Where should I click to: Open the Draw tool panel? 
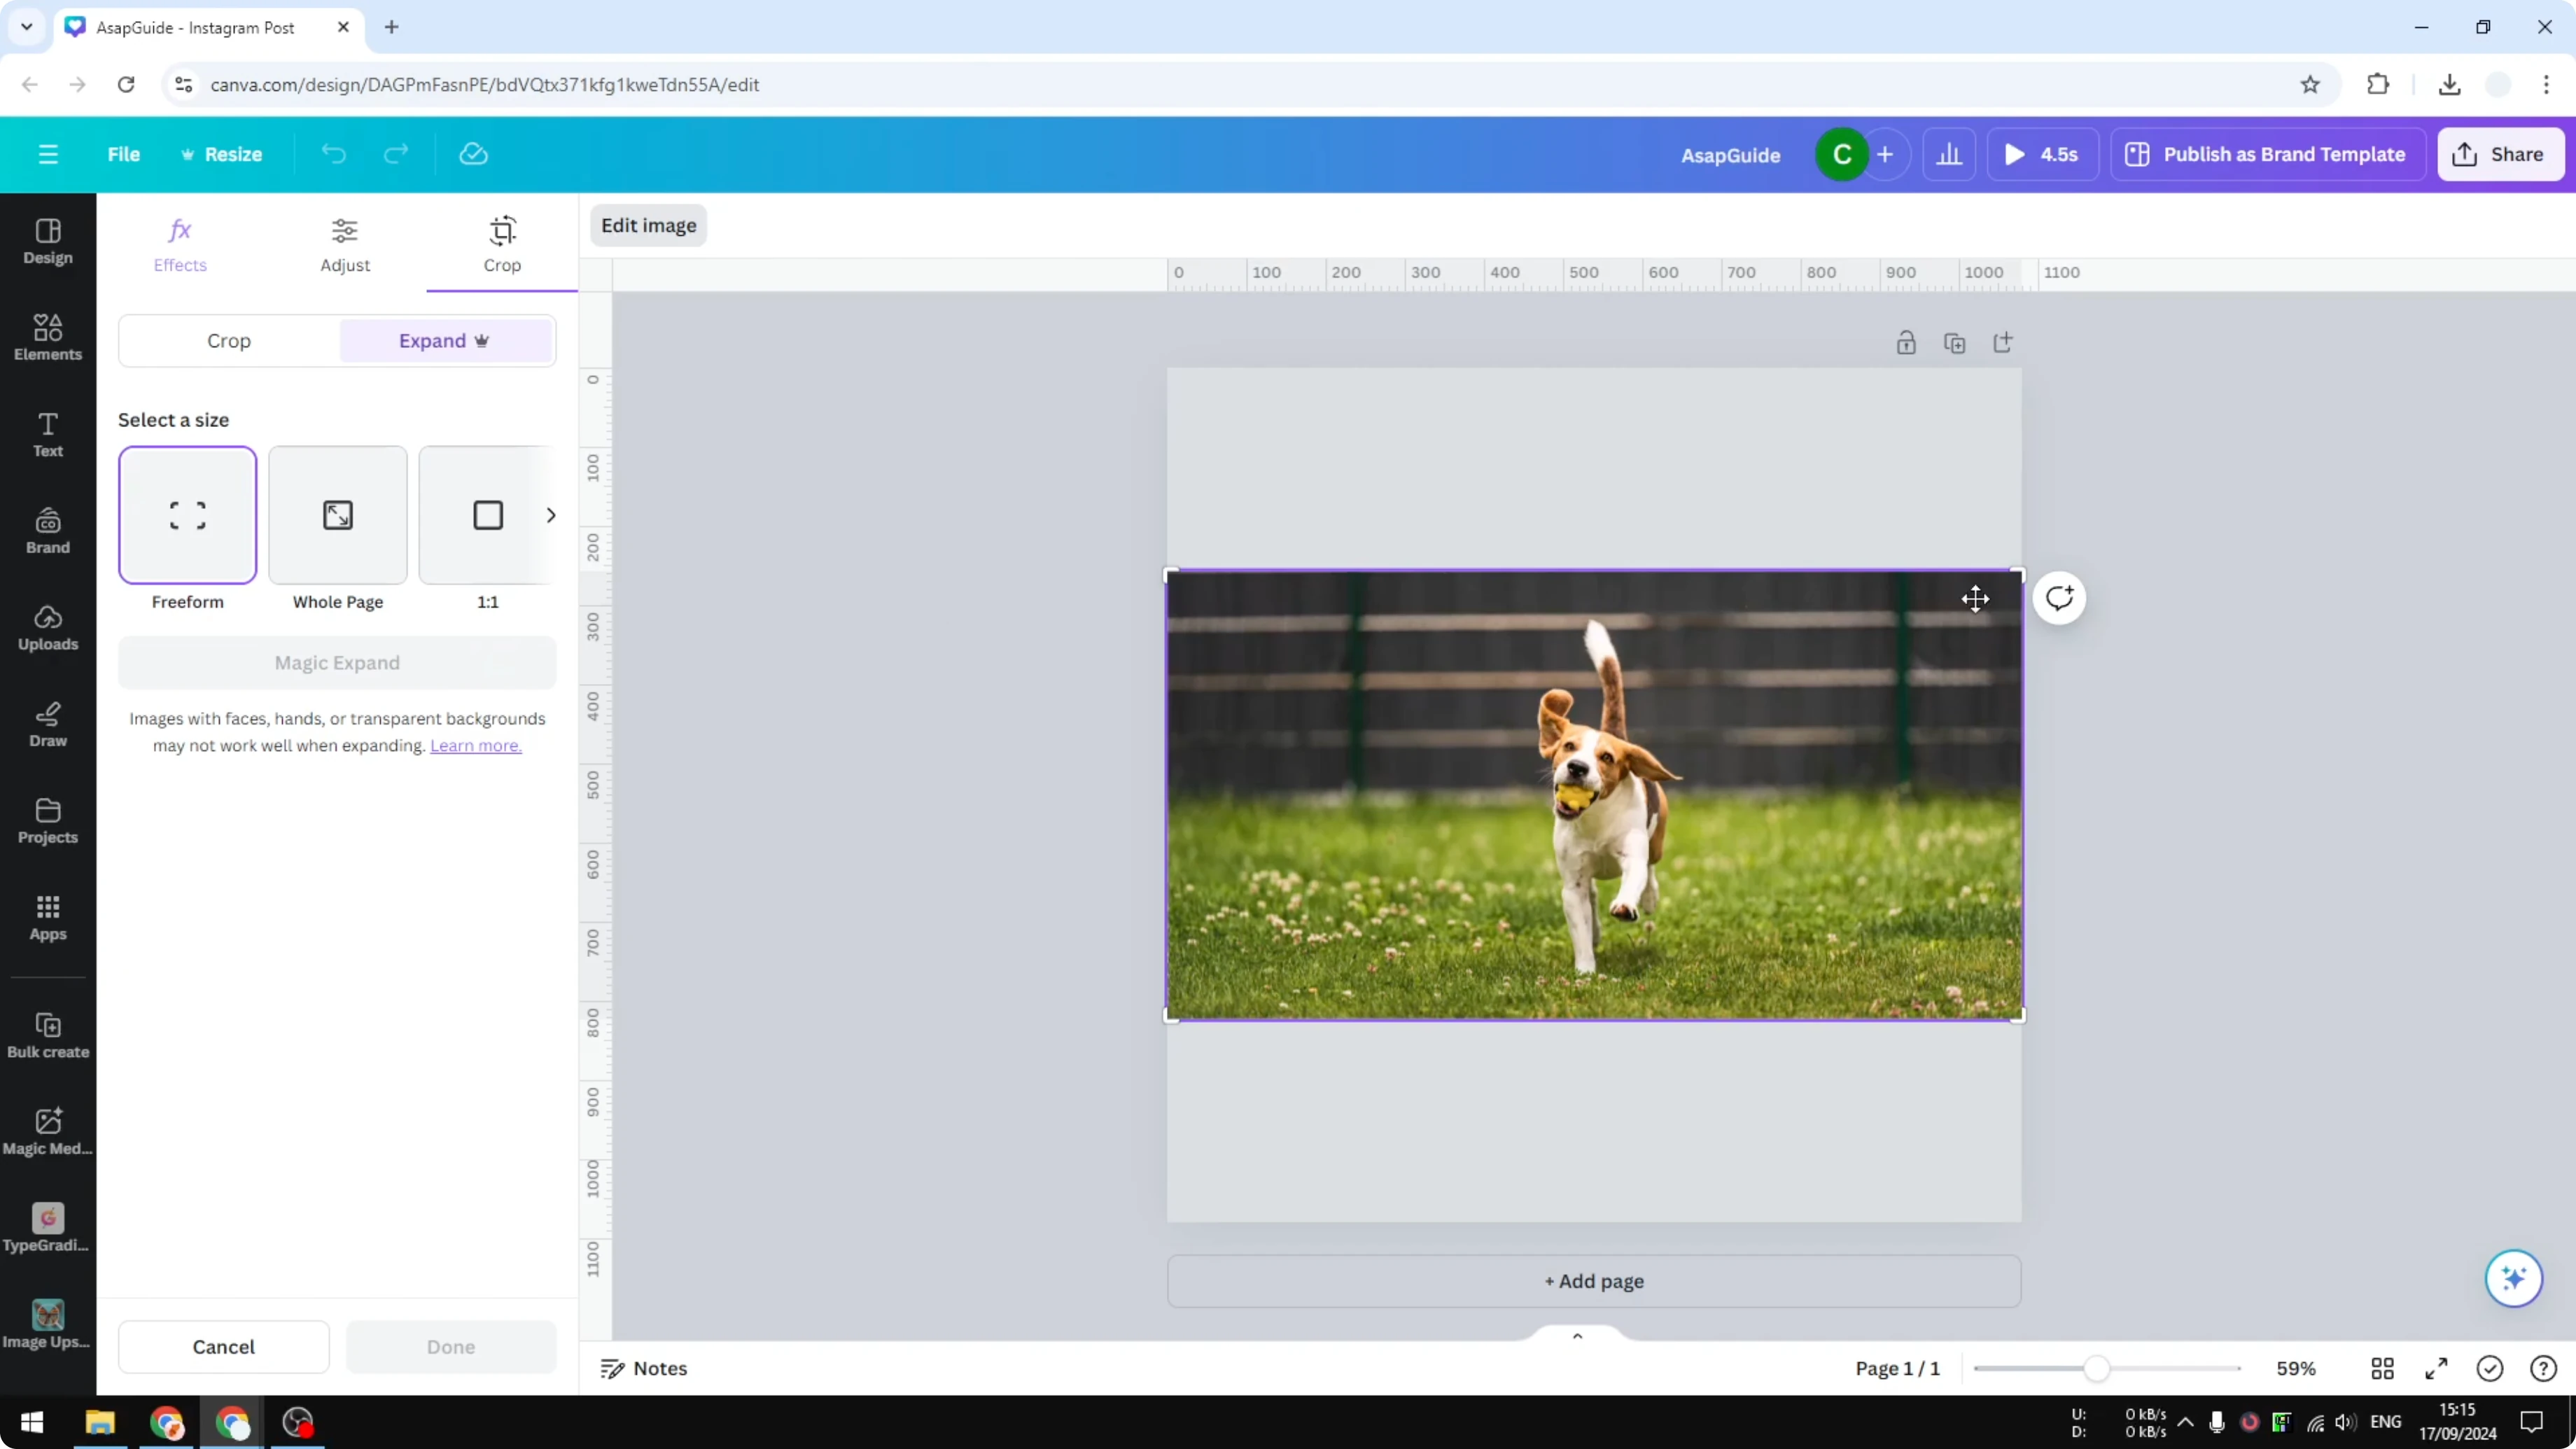coord(48,725)
